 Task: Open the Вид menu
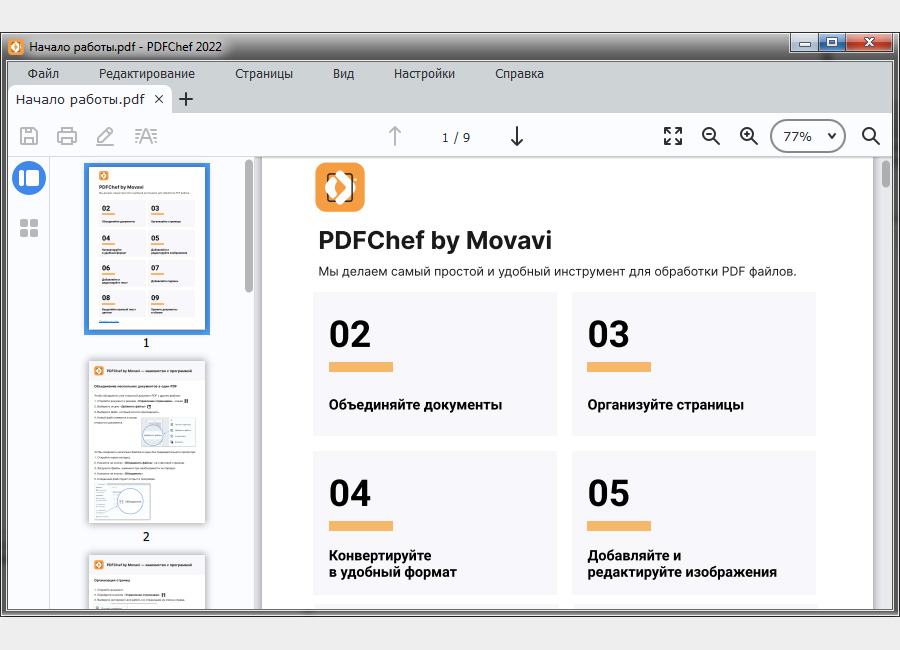(x=343, y=73)
